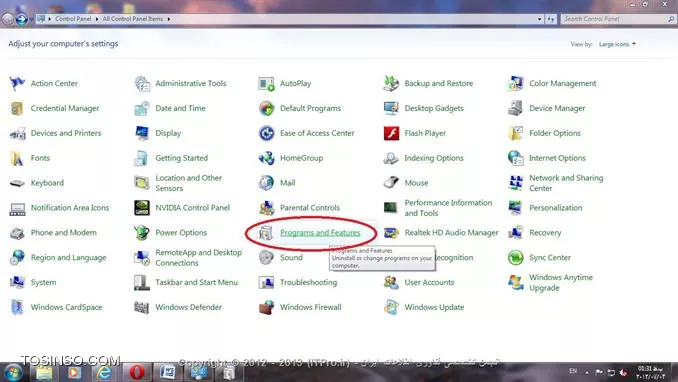This screenshot has width=678, height=382.
Task: Open Desktop Gadgets link
Action: click(x=434, y=108)
